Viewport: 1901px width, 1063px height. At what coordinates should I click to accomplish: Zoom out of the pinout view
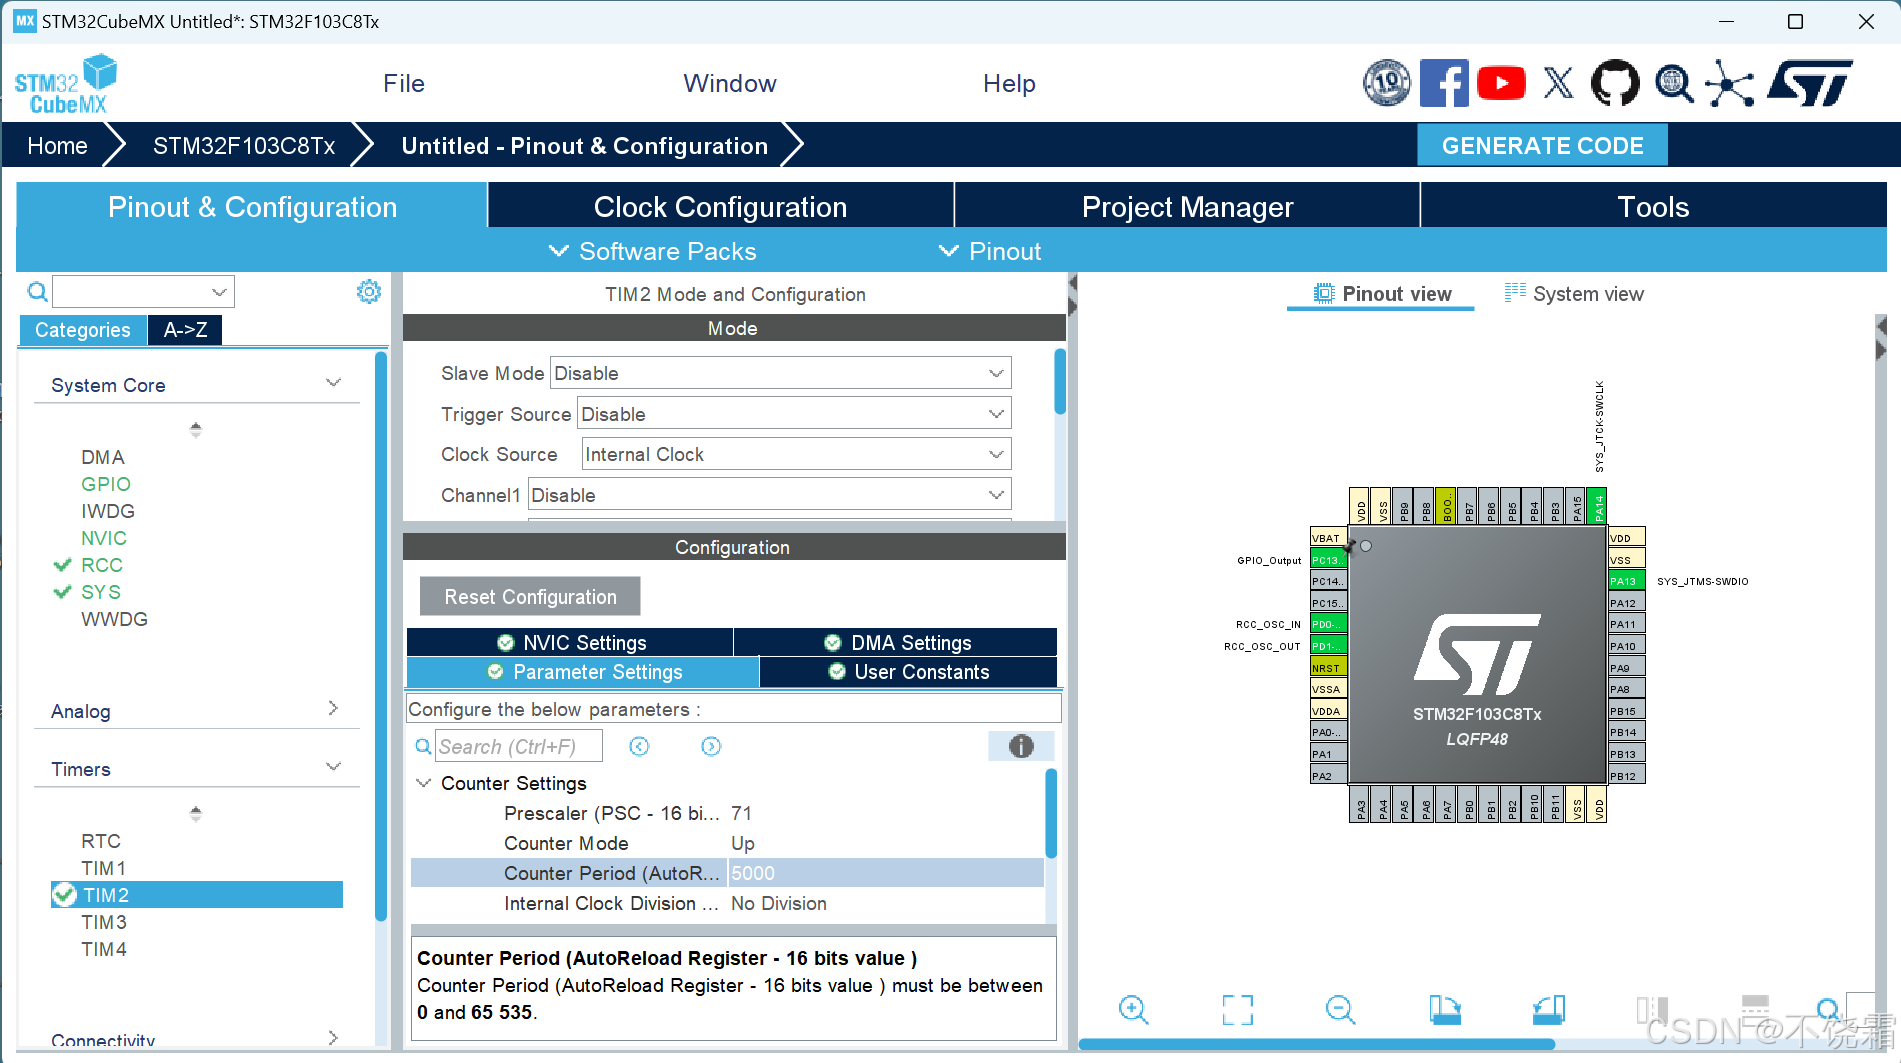(1340, 1010)
